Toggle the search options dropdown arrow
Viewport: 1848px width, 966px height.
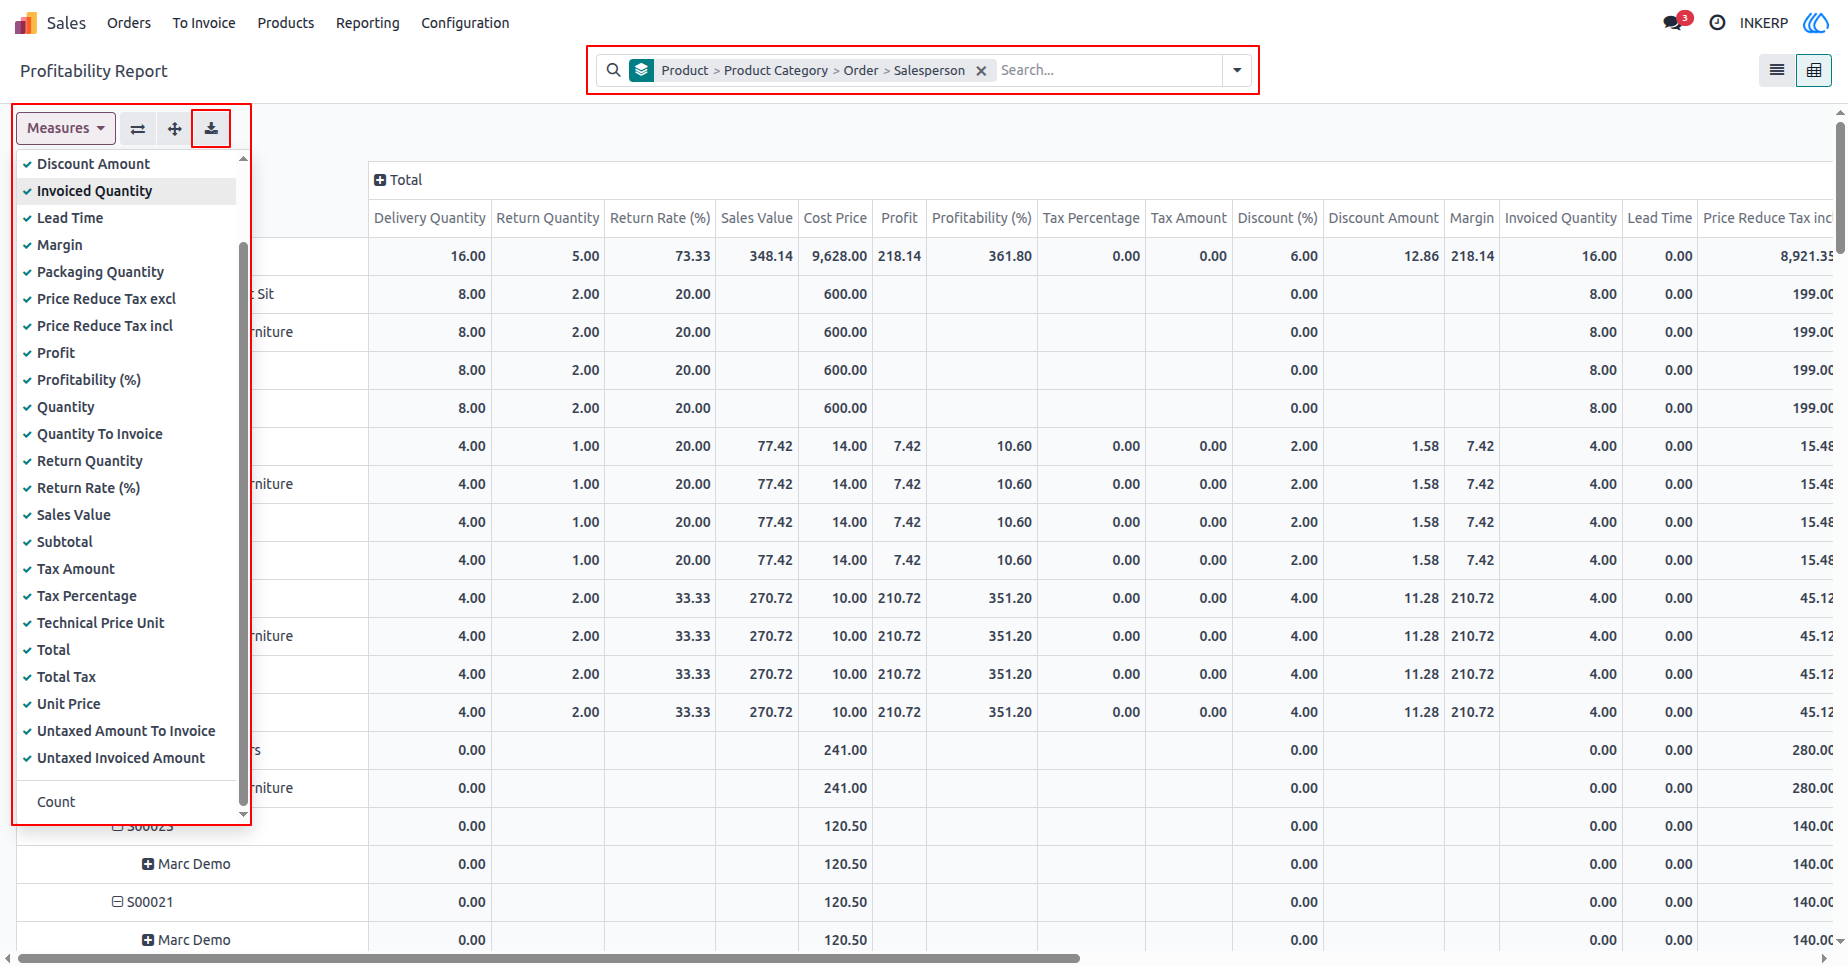tap(1237, 70)
